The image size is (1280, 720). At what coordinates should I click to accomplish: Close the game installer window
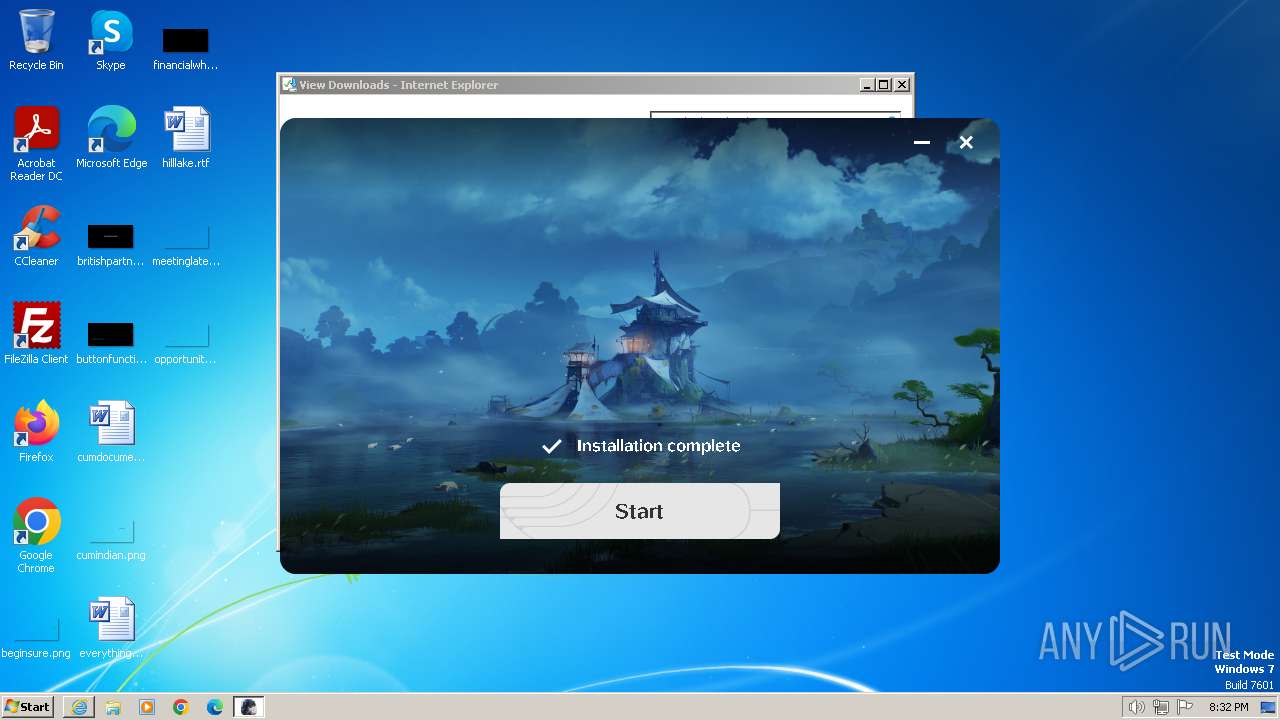966,143
